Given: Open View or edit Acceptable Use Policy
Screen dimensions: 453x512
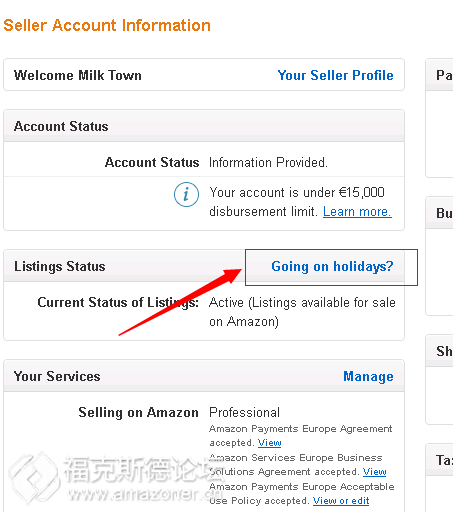Looking at the screenshot, I should pyautogui.click(x=341, y=501).
